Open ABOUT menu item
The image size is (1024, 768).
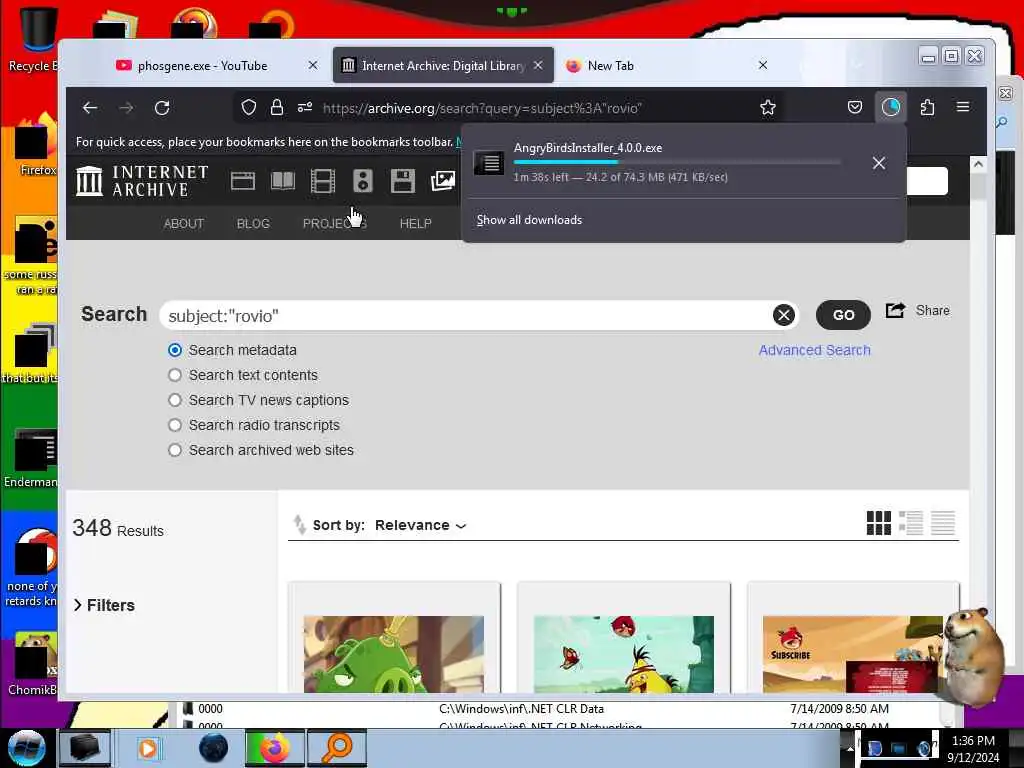pos(184,223)
